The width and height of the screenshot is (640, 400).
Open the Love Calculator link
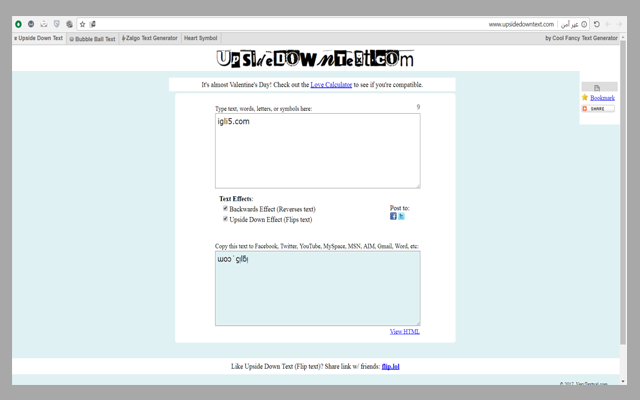pyautogui.click(x=331, y=85)
